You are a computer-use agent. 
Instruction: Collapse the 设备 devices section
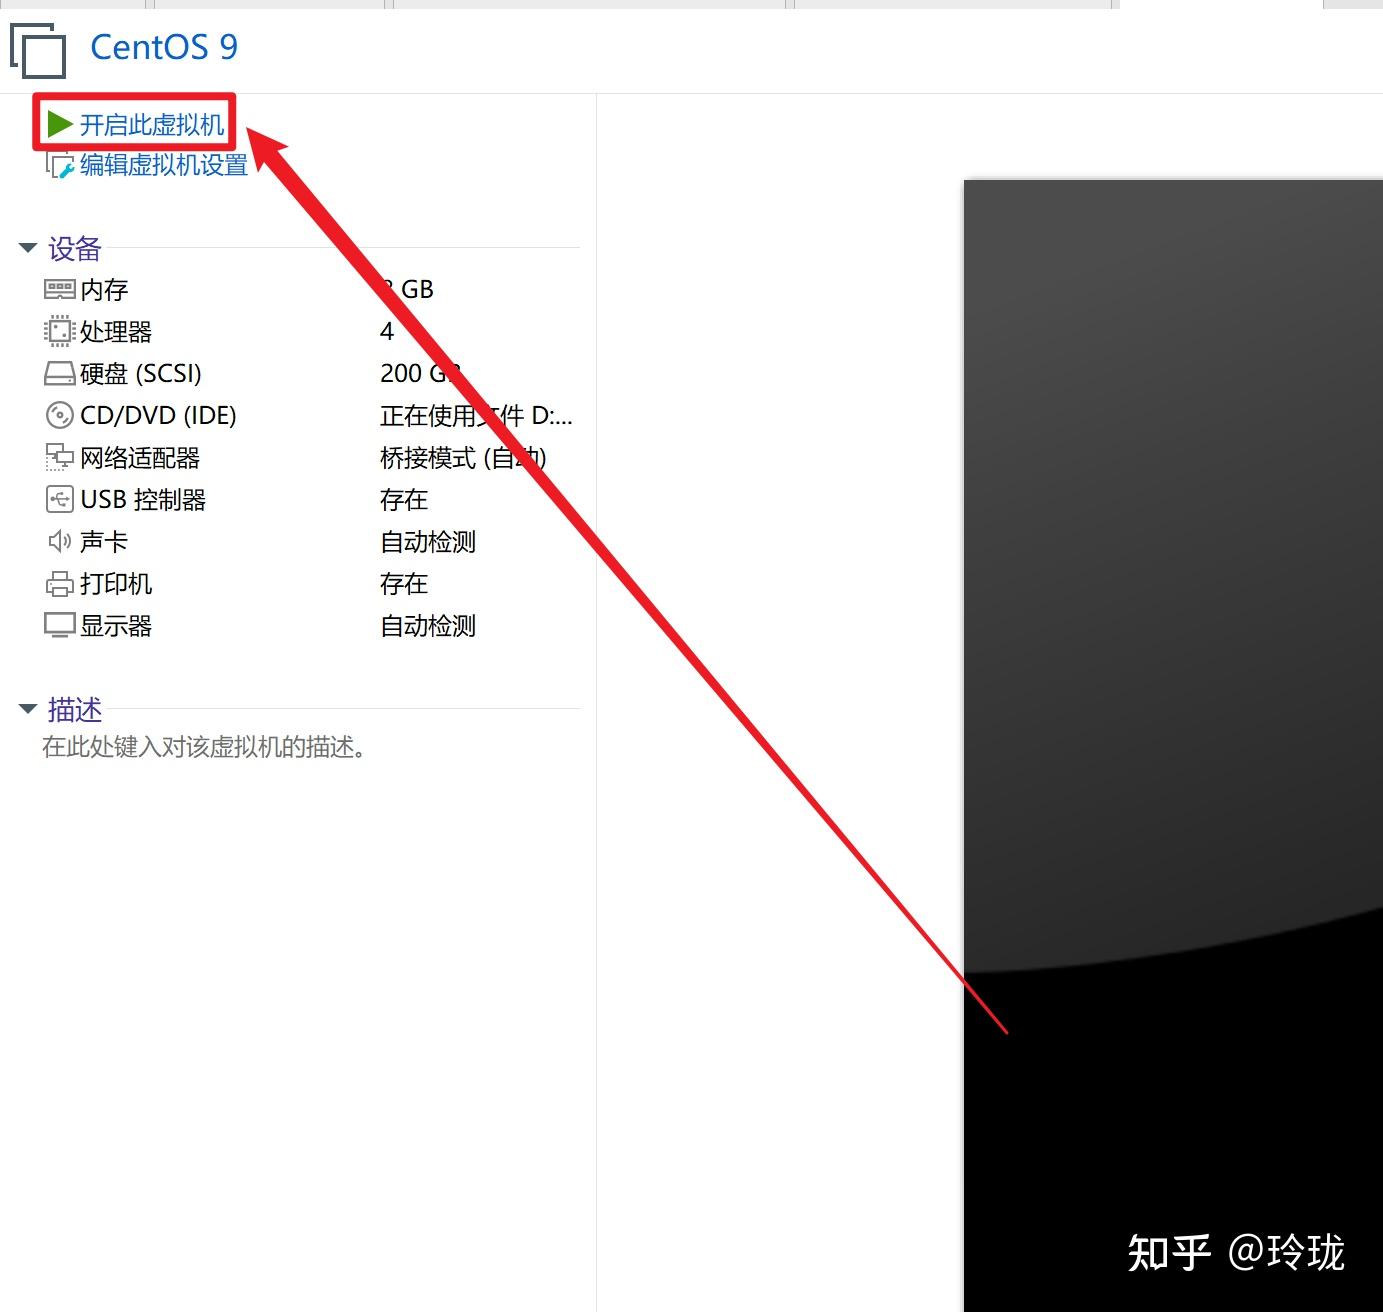27,247
